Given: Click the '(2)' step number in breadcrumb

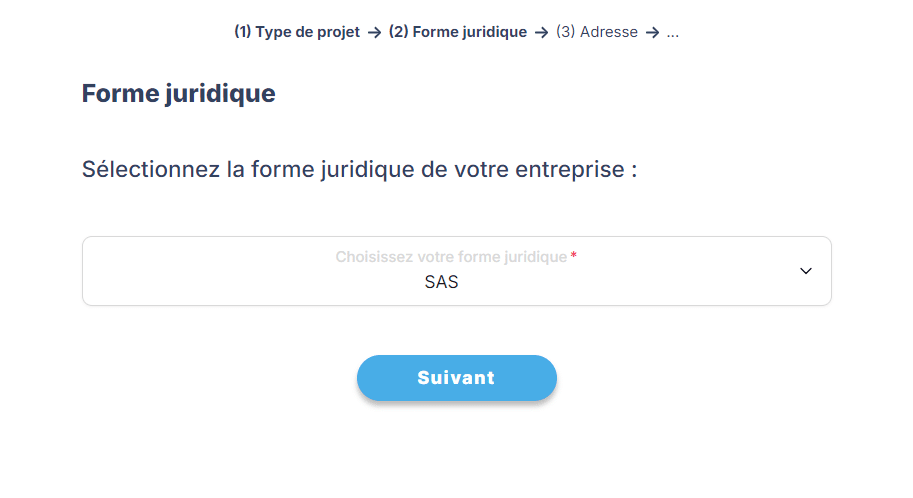Looking at the screenshot, I should point(398,32).
